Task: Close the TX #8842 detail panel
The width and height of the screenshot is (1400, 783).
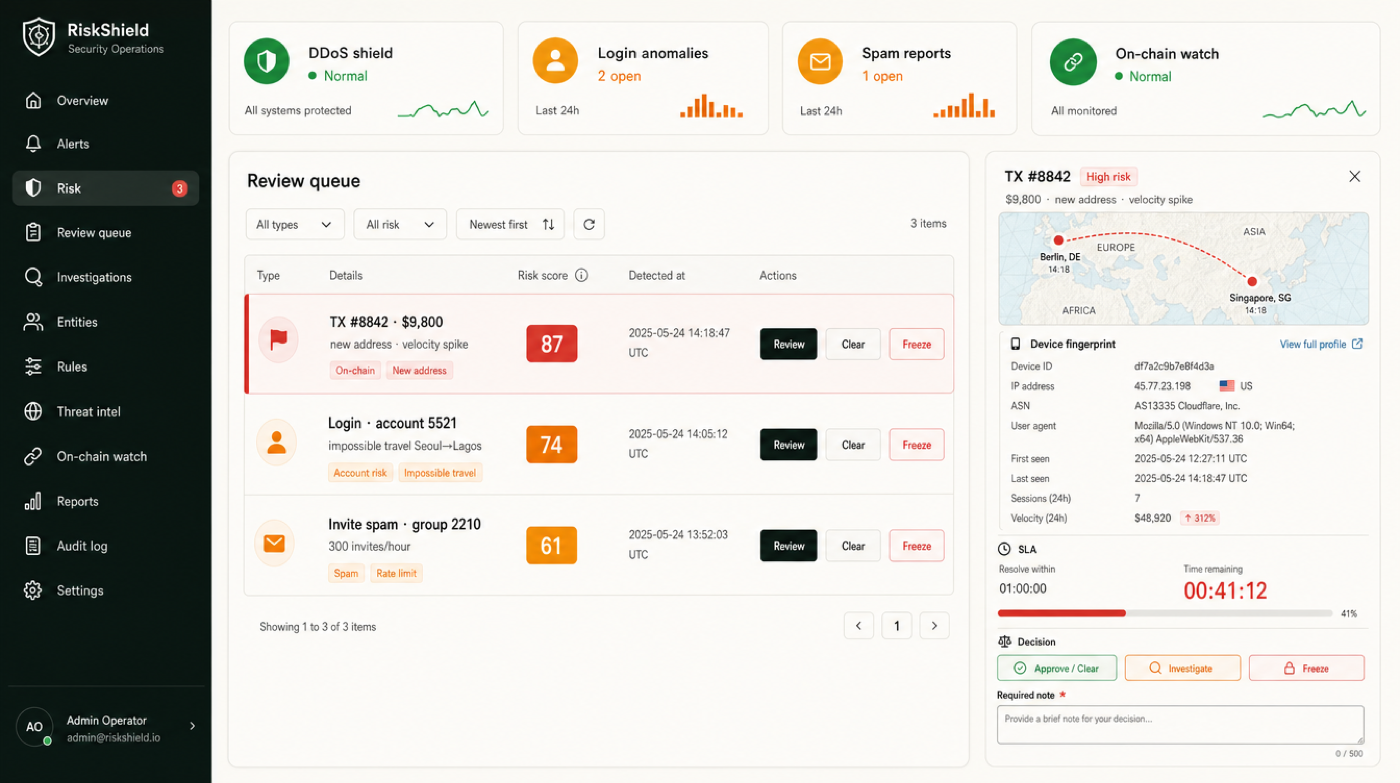Action: 1354,177
